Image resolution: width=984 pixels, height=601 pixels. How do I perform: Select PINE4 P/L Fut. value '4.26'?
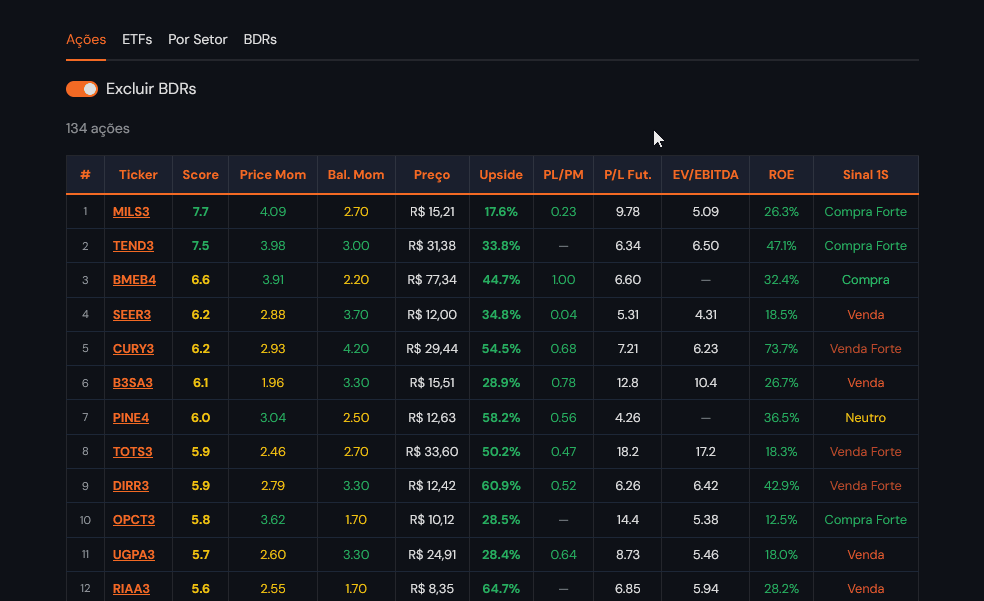pos(628,418)
